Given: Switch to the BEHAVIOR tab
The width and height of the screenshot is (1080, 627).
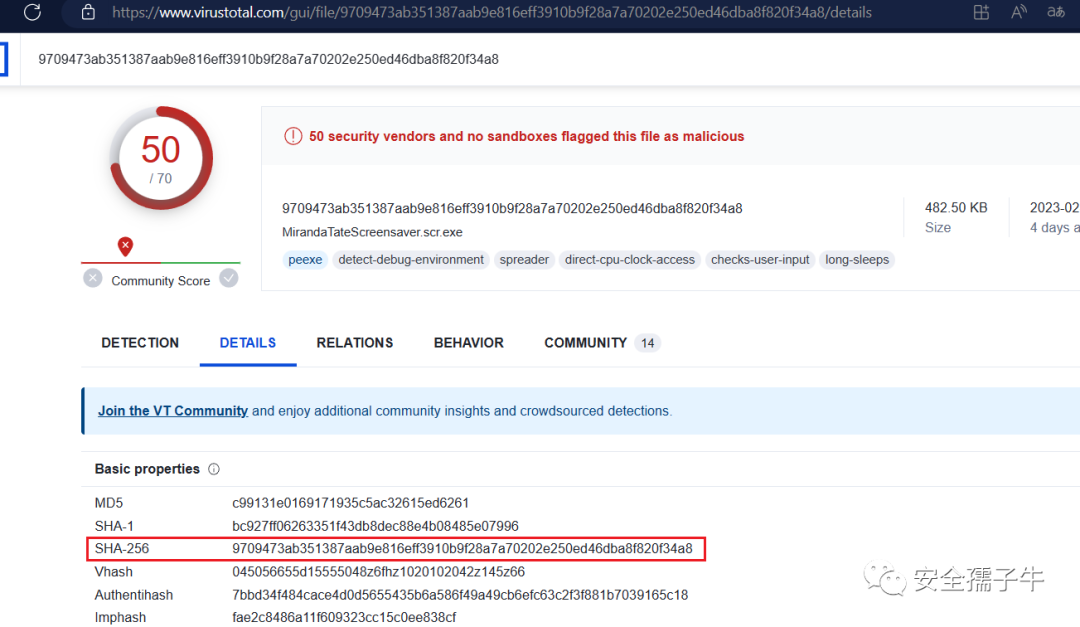Looking at the screenshot, I should (x=468, y=343).
